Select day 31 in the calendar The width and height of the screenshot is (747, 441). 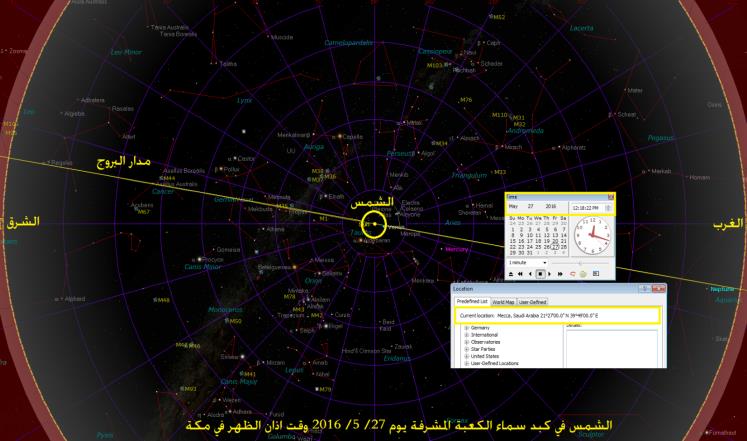(x=530, y=253)
